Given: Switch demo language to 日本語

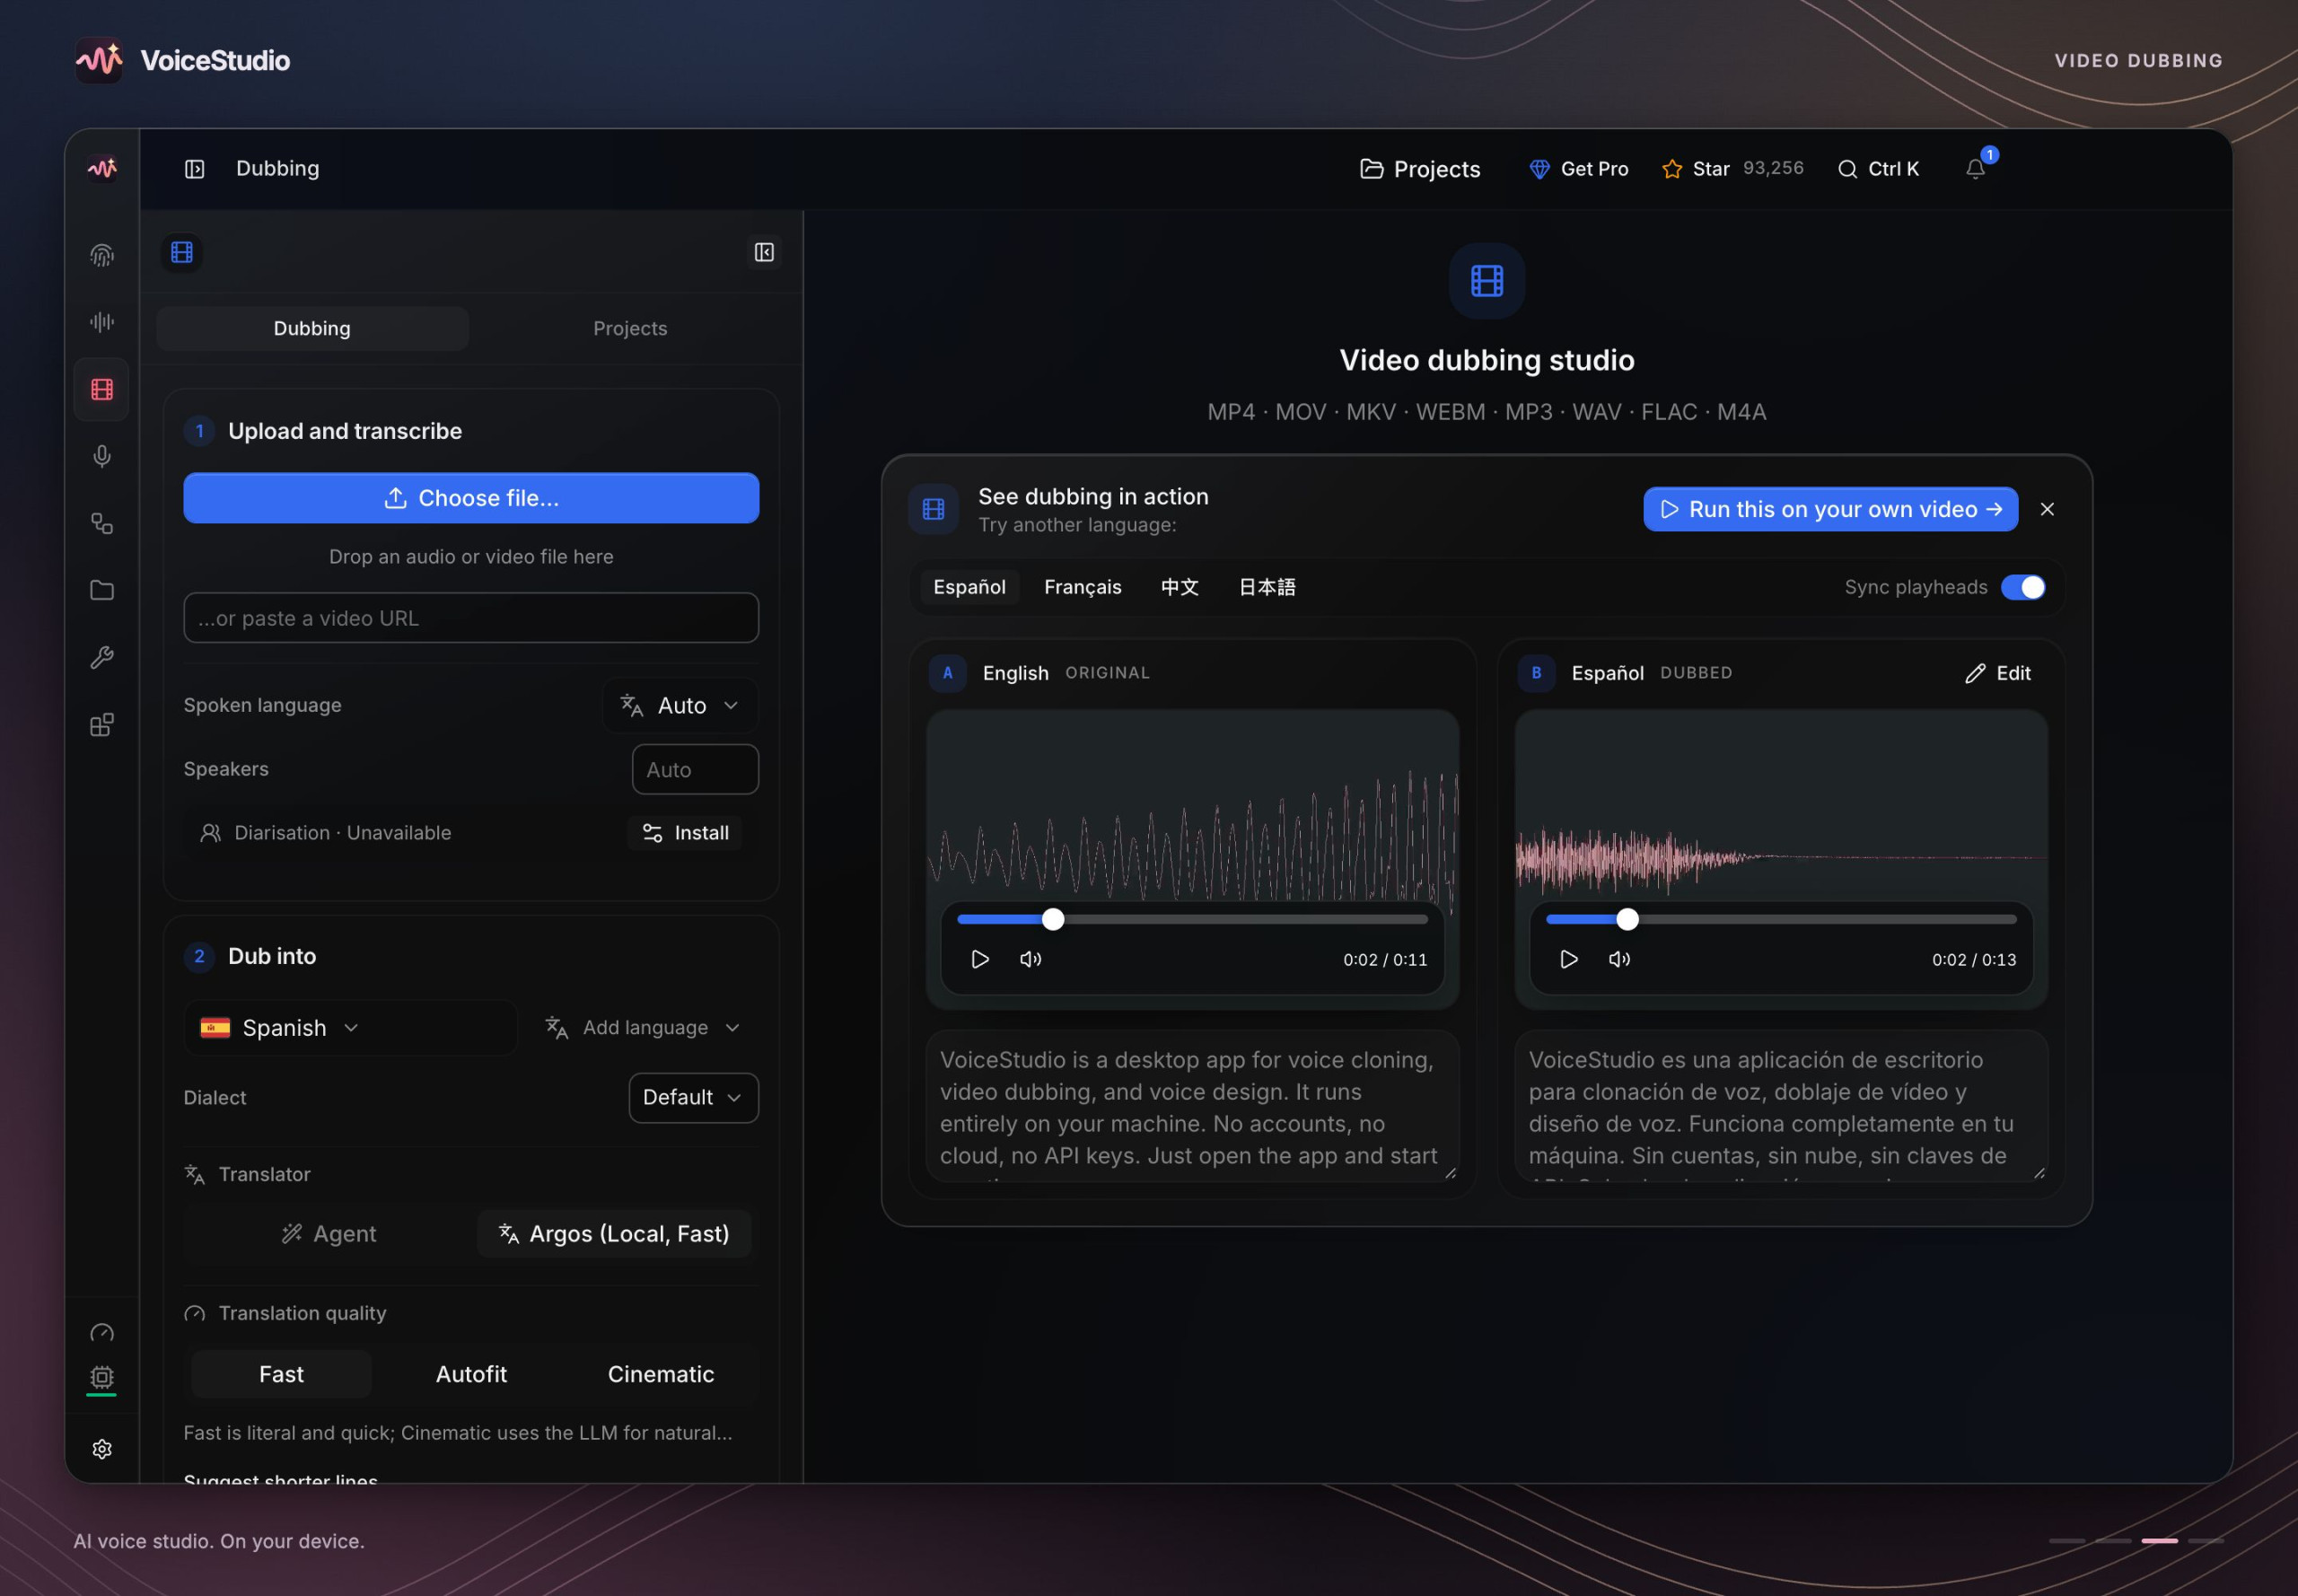Looking at the screenshot, I should [x=1267, y=587].
